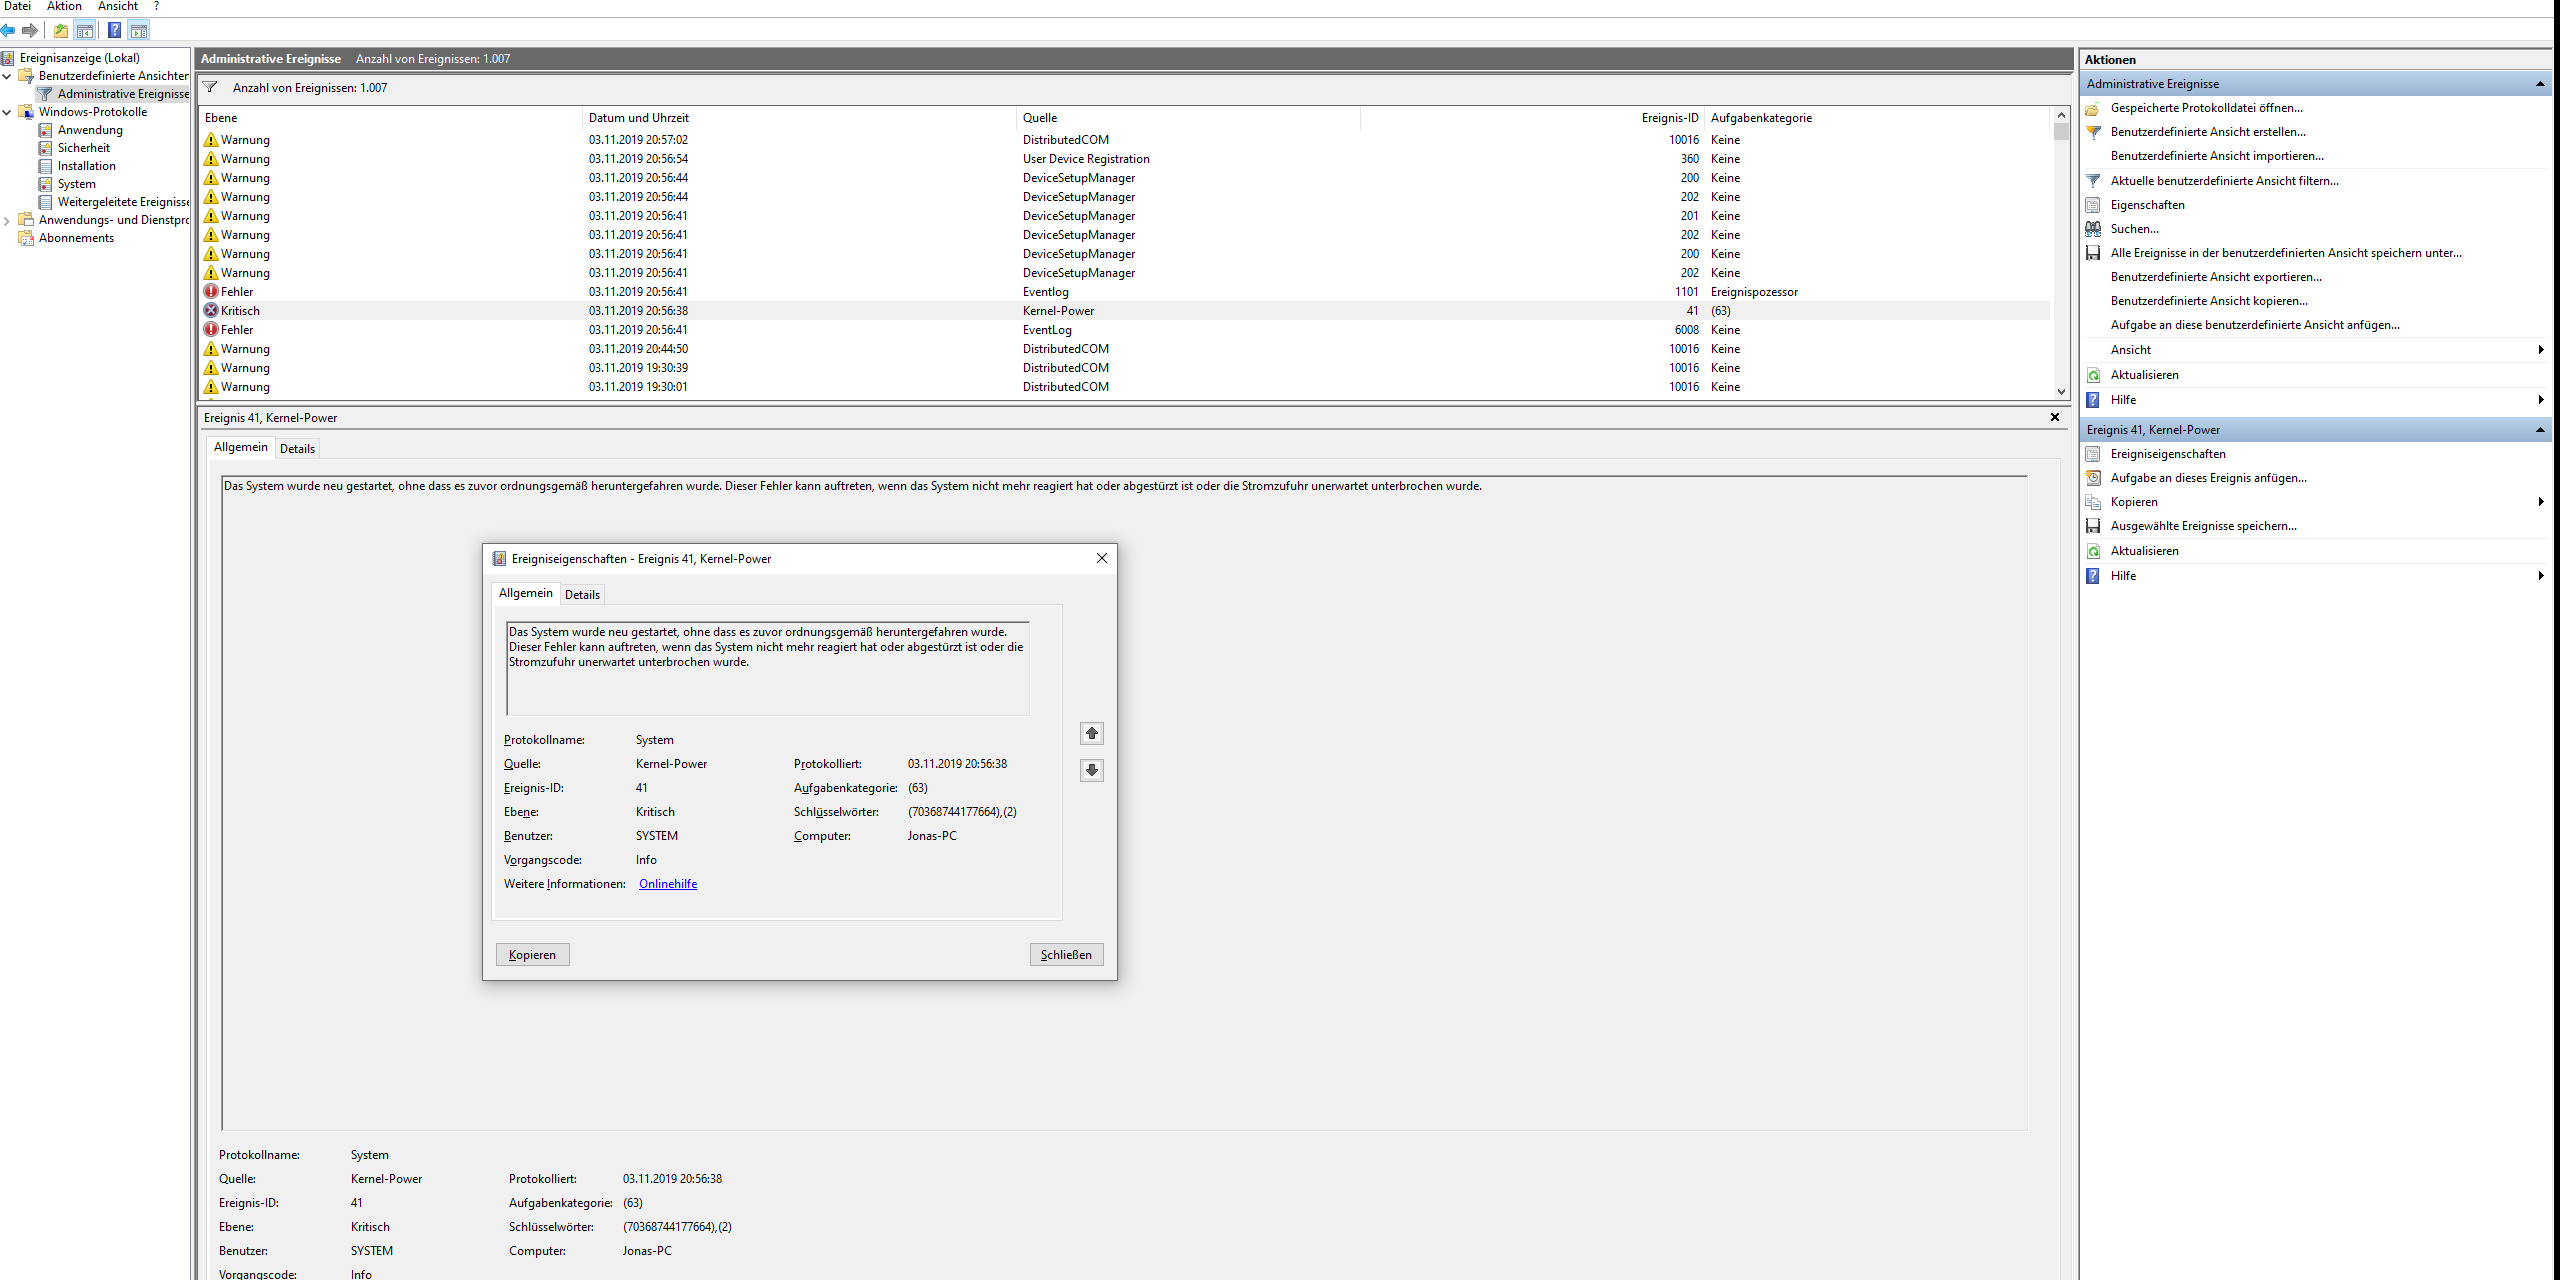This screenshot has height=1280, width=2560.
Task: Collapse the Administrative Ereignisse actions section
Action: coord(2539,84)
